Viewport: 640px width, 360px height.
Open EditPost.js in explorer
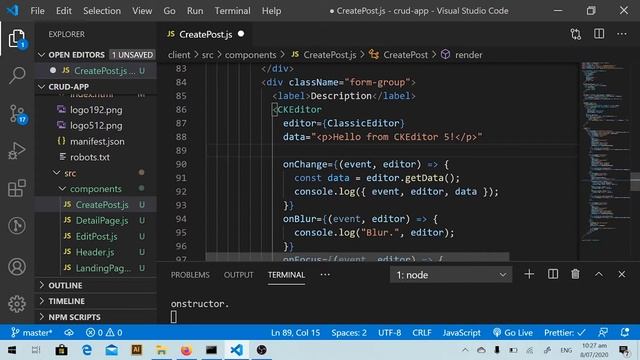coord(96,236)
